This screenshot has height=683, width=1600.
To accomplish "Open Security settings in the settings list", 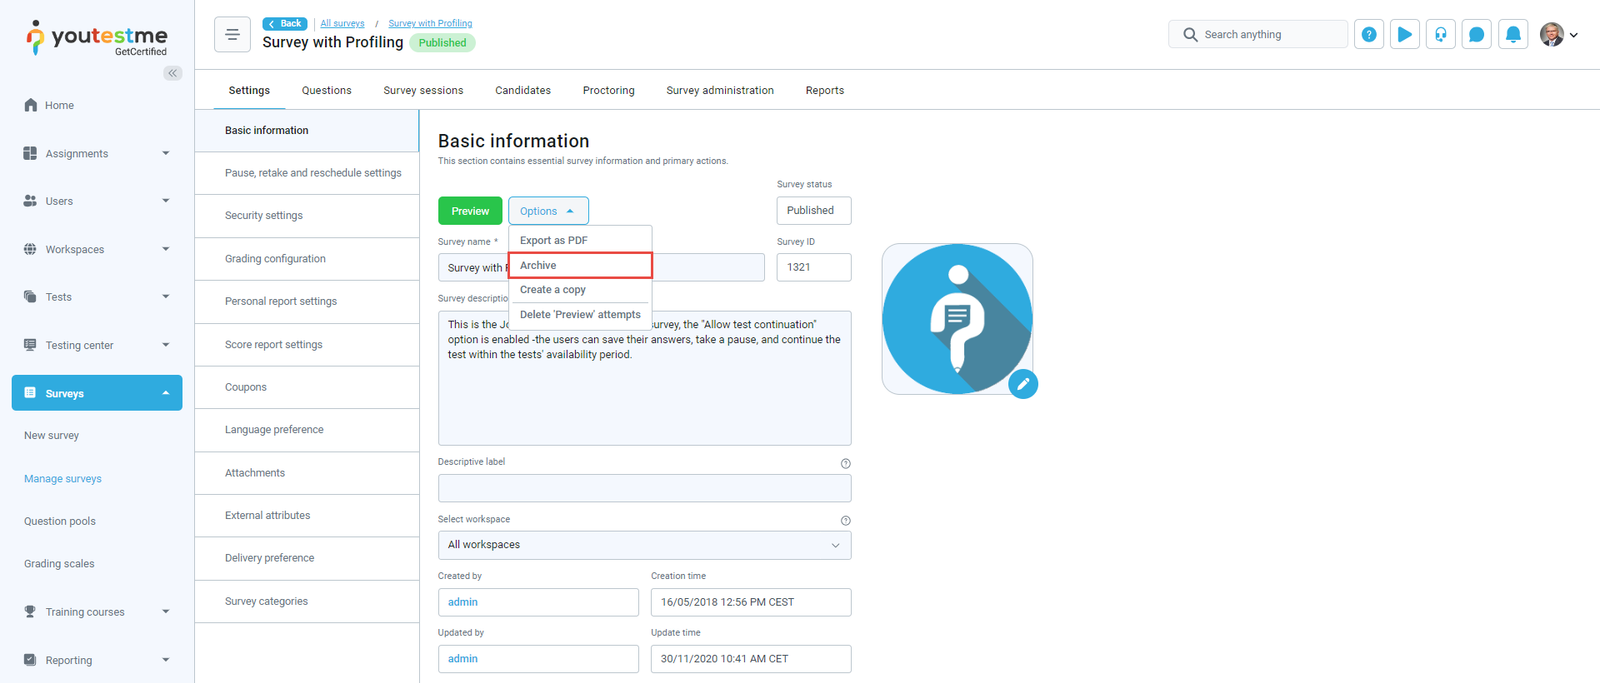I will pyautogui.click(x=264, y=216).
